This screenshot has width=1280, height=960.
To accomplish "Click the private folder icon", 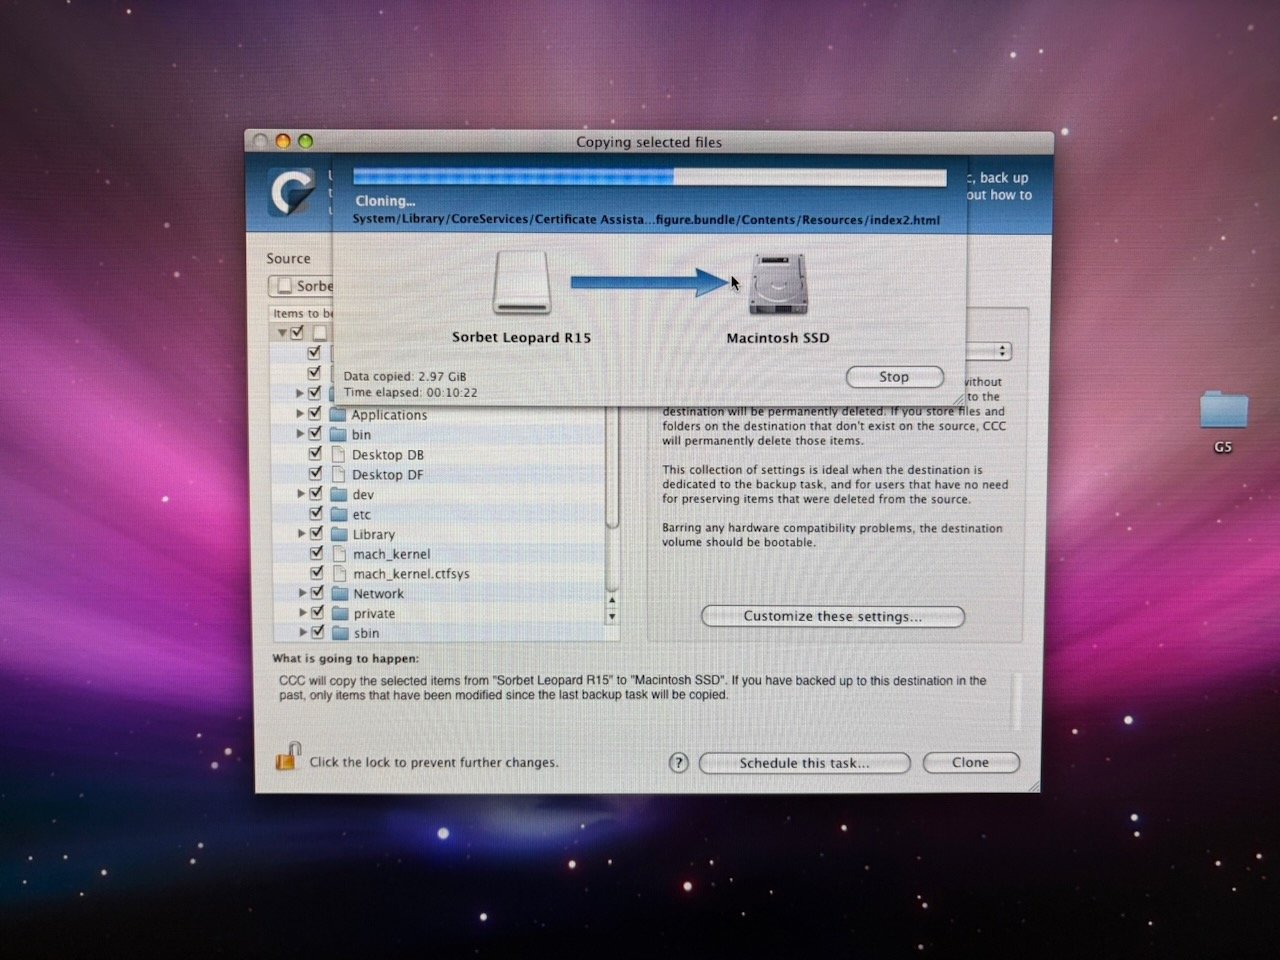I will pyautogui.click(x=339, y=613).
